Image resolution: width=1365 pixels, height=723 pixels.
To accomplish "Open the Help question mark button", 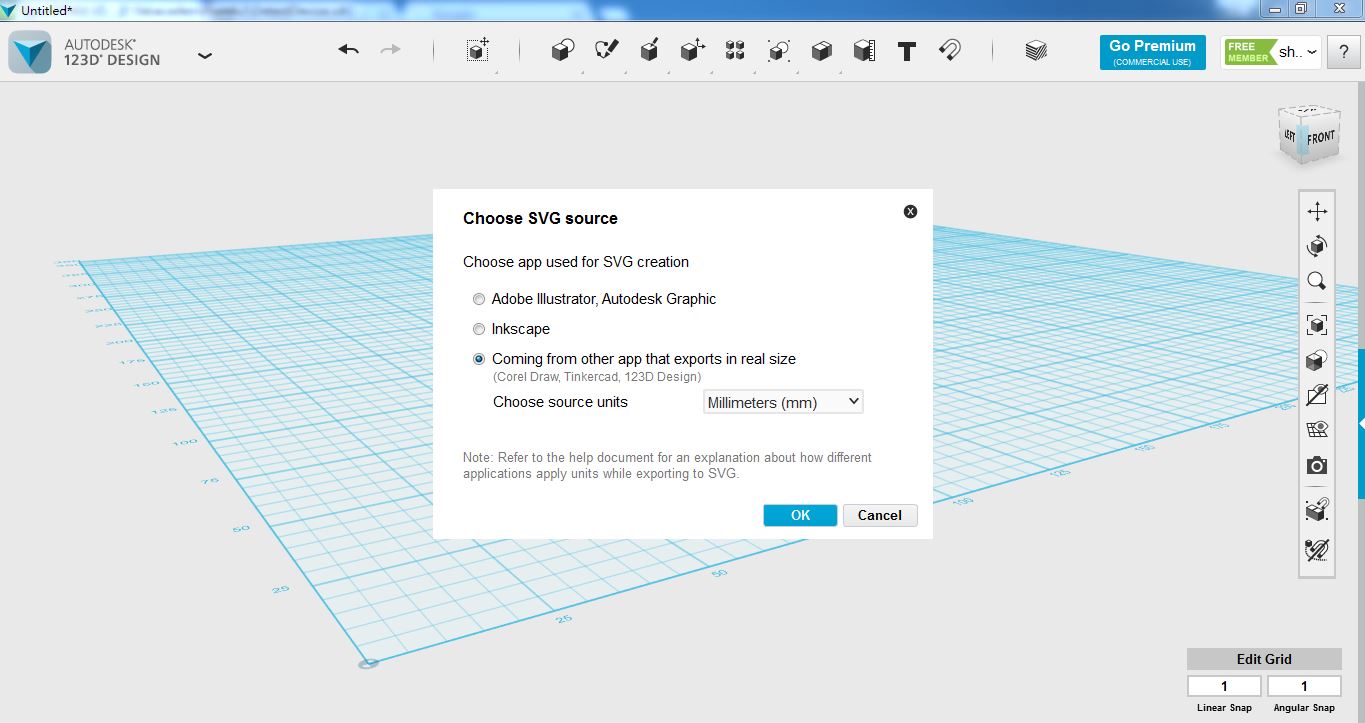I will pyautogui.click(x=1343, y=52).
